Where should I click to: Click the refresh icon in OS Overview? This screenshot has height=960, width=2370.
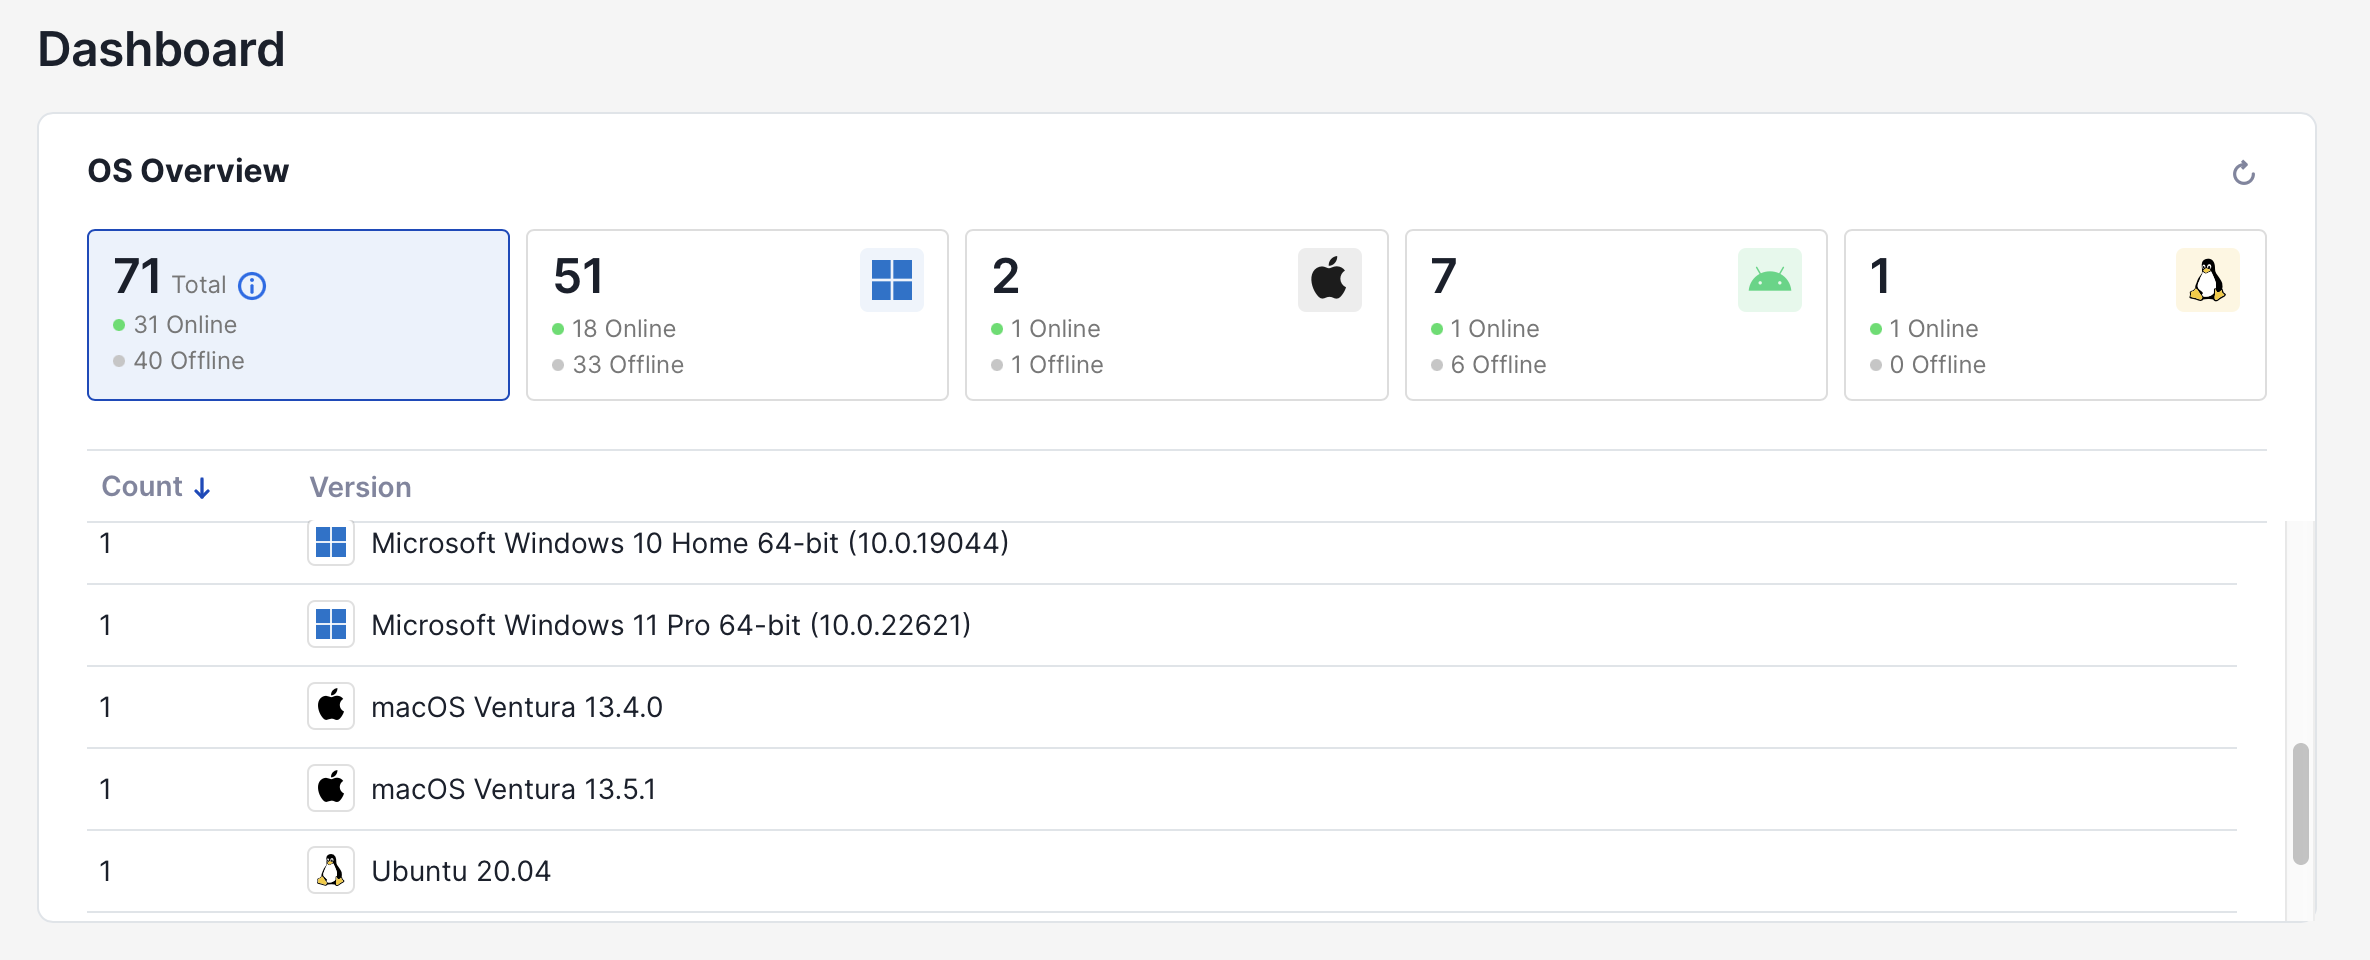point(2244,172)
